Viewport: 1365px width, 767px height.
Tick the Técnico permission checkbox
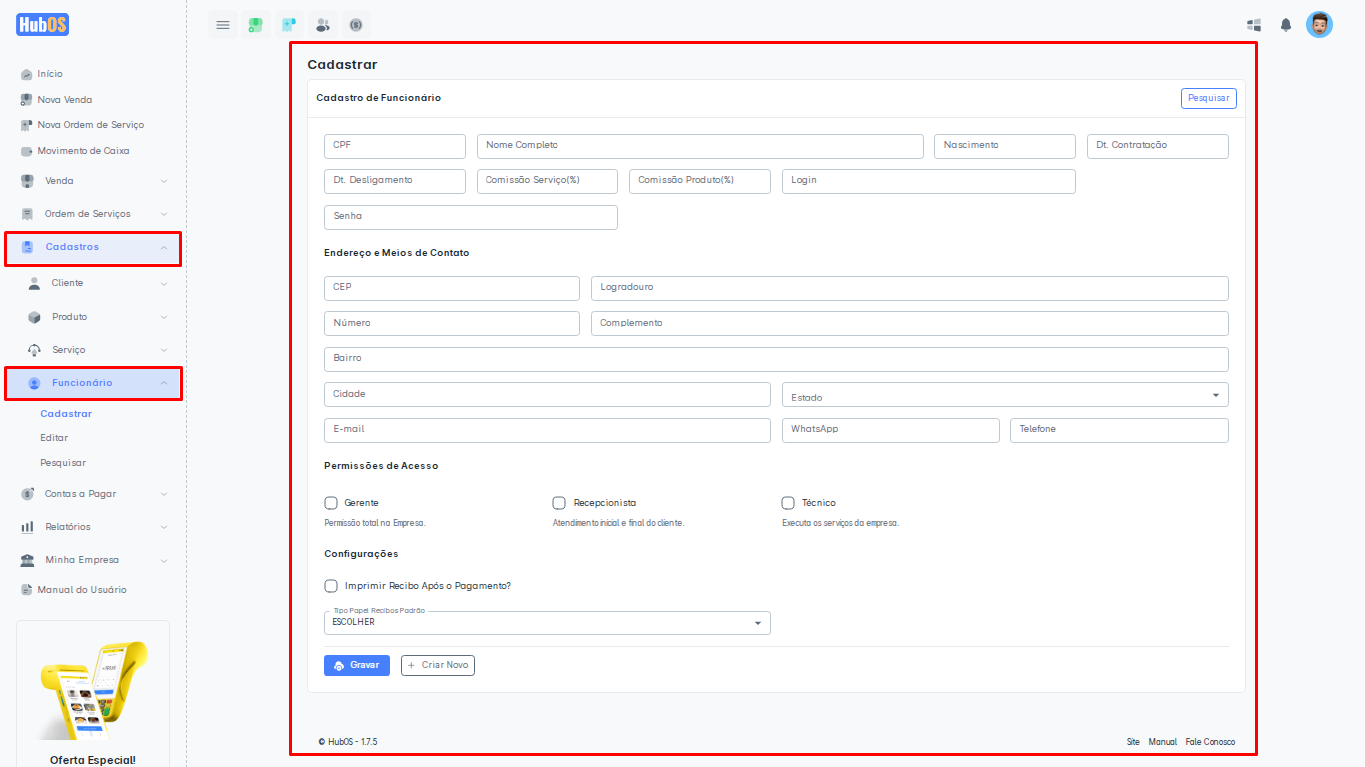[788, 503]
